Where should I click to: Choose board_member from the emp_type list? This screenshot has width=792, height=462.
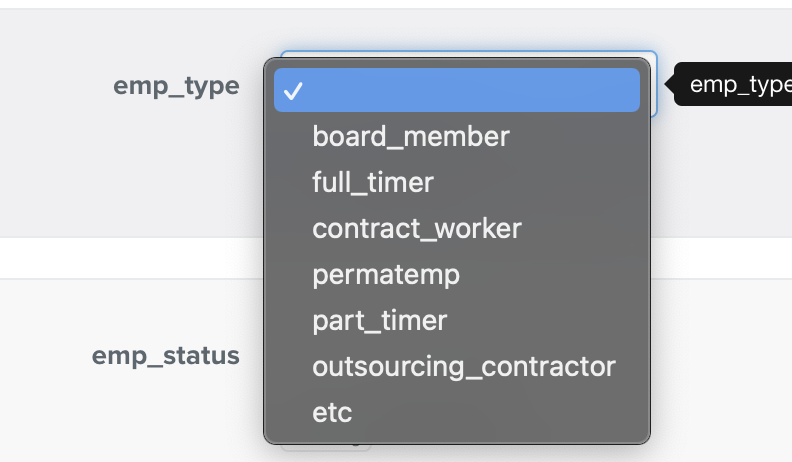click(x=411, y=136)
